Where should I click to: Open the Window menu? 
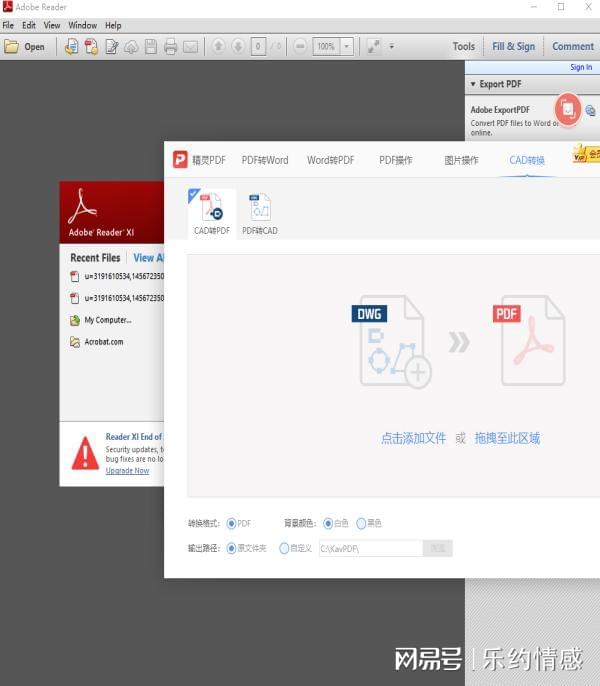[82, 25]
